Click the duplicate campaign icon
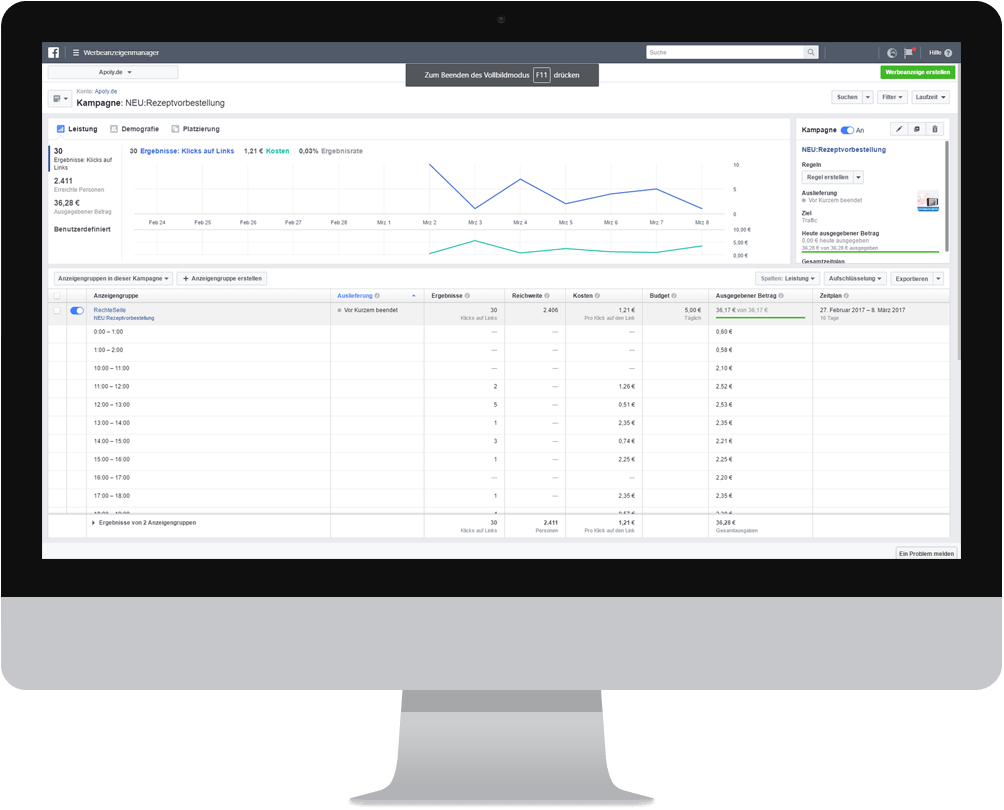Viewport: 1004px width, 810px height. pyautogui.click(x=916, y=129)
